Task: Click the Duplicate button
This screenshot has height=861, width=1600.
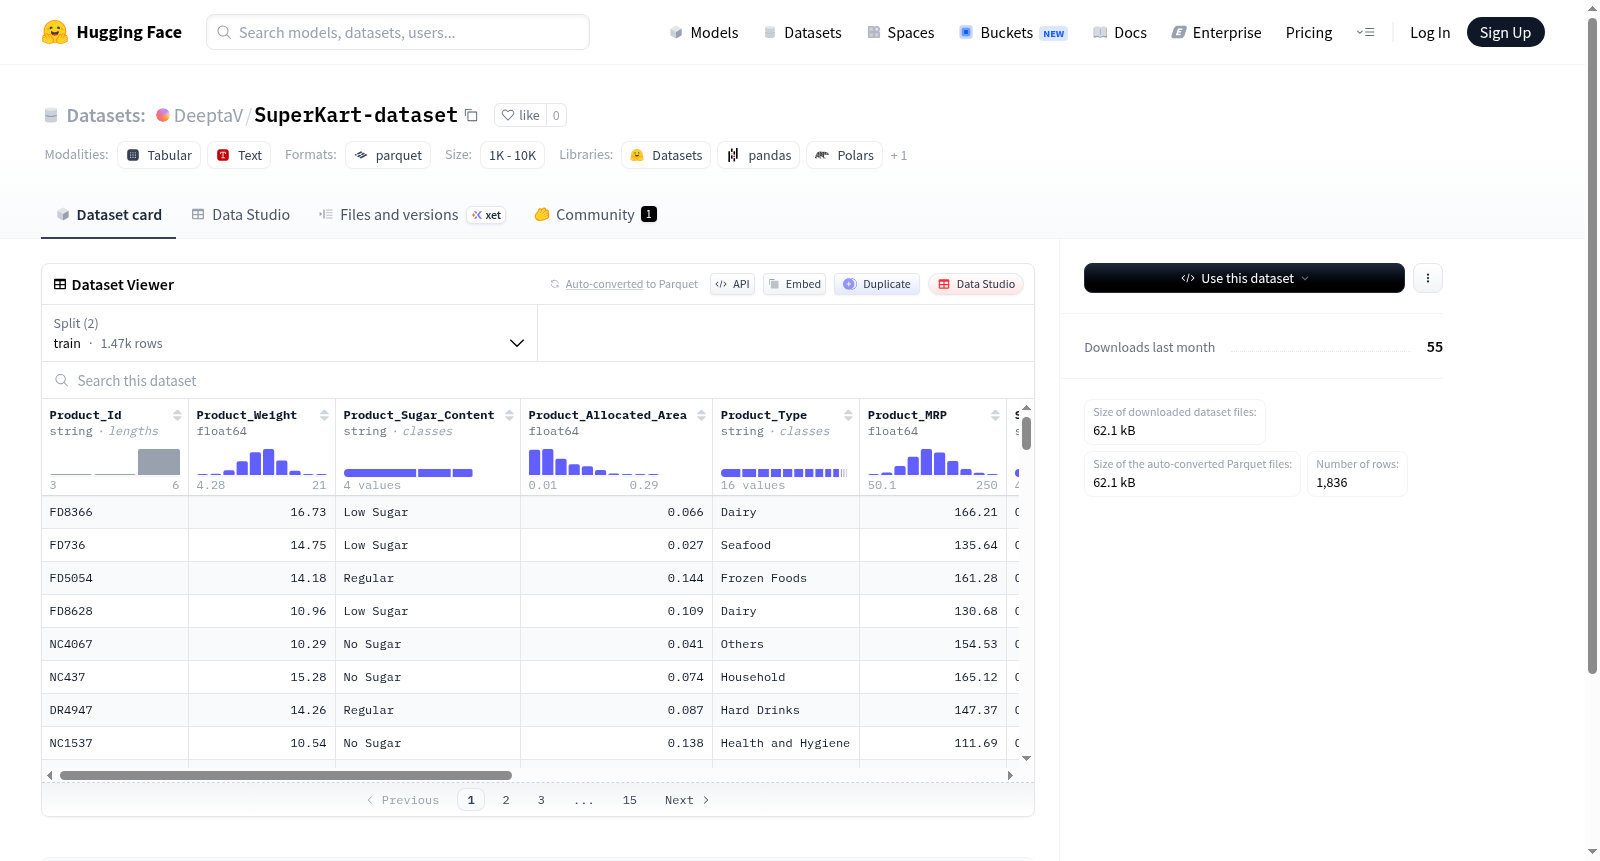Action: pyautogui.click(x=877, y=284)
